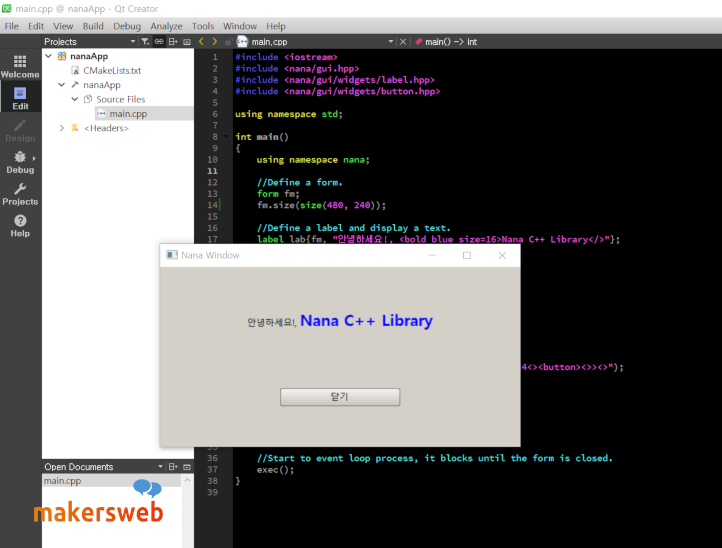Open Help mode in sidebar
722x548 pixels.
[x=20, y=225]
